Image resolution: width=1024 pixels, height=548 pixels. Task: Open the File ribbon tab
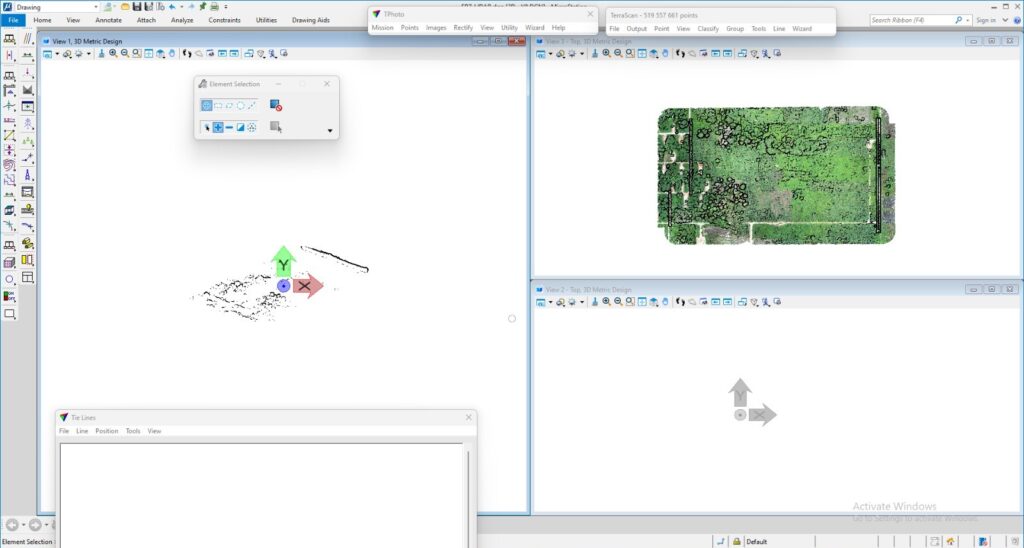point(13,20)
